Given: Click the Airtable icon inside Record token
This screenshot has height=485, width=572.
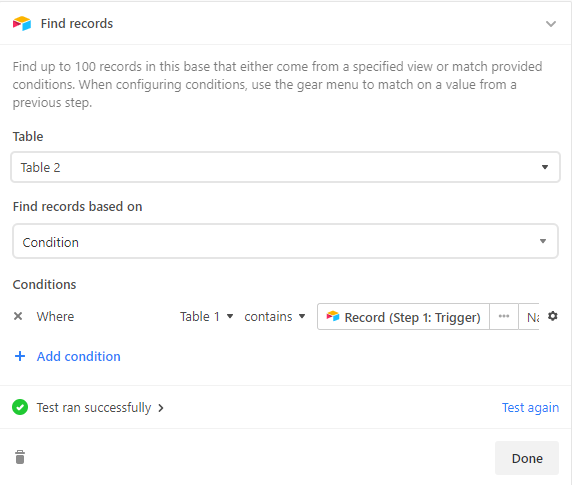Looking at the screenshot, I should tap(333, 316).
